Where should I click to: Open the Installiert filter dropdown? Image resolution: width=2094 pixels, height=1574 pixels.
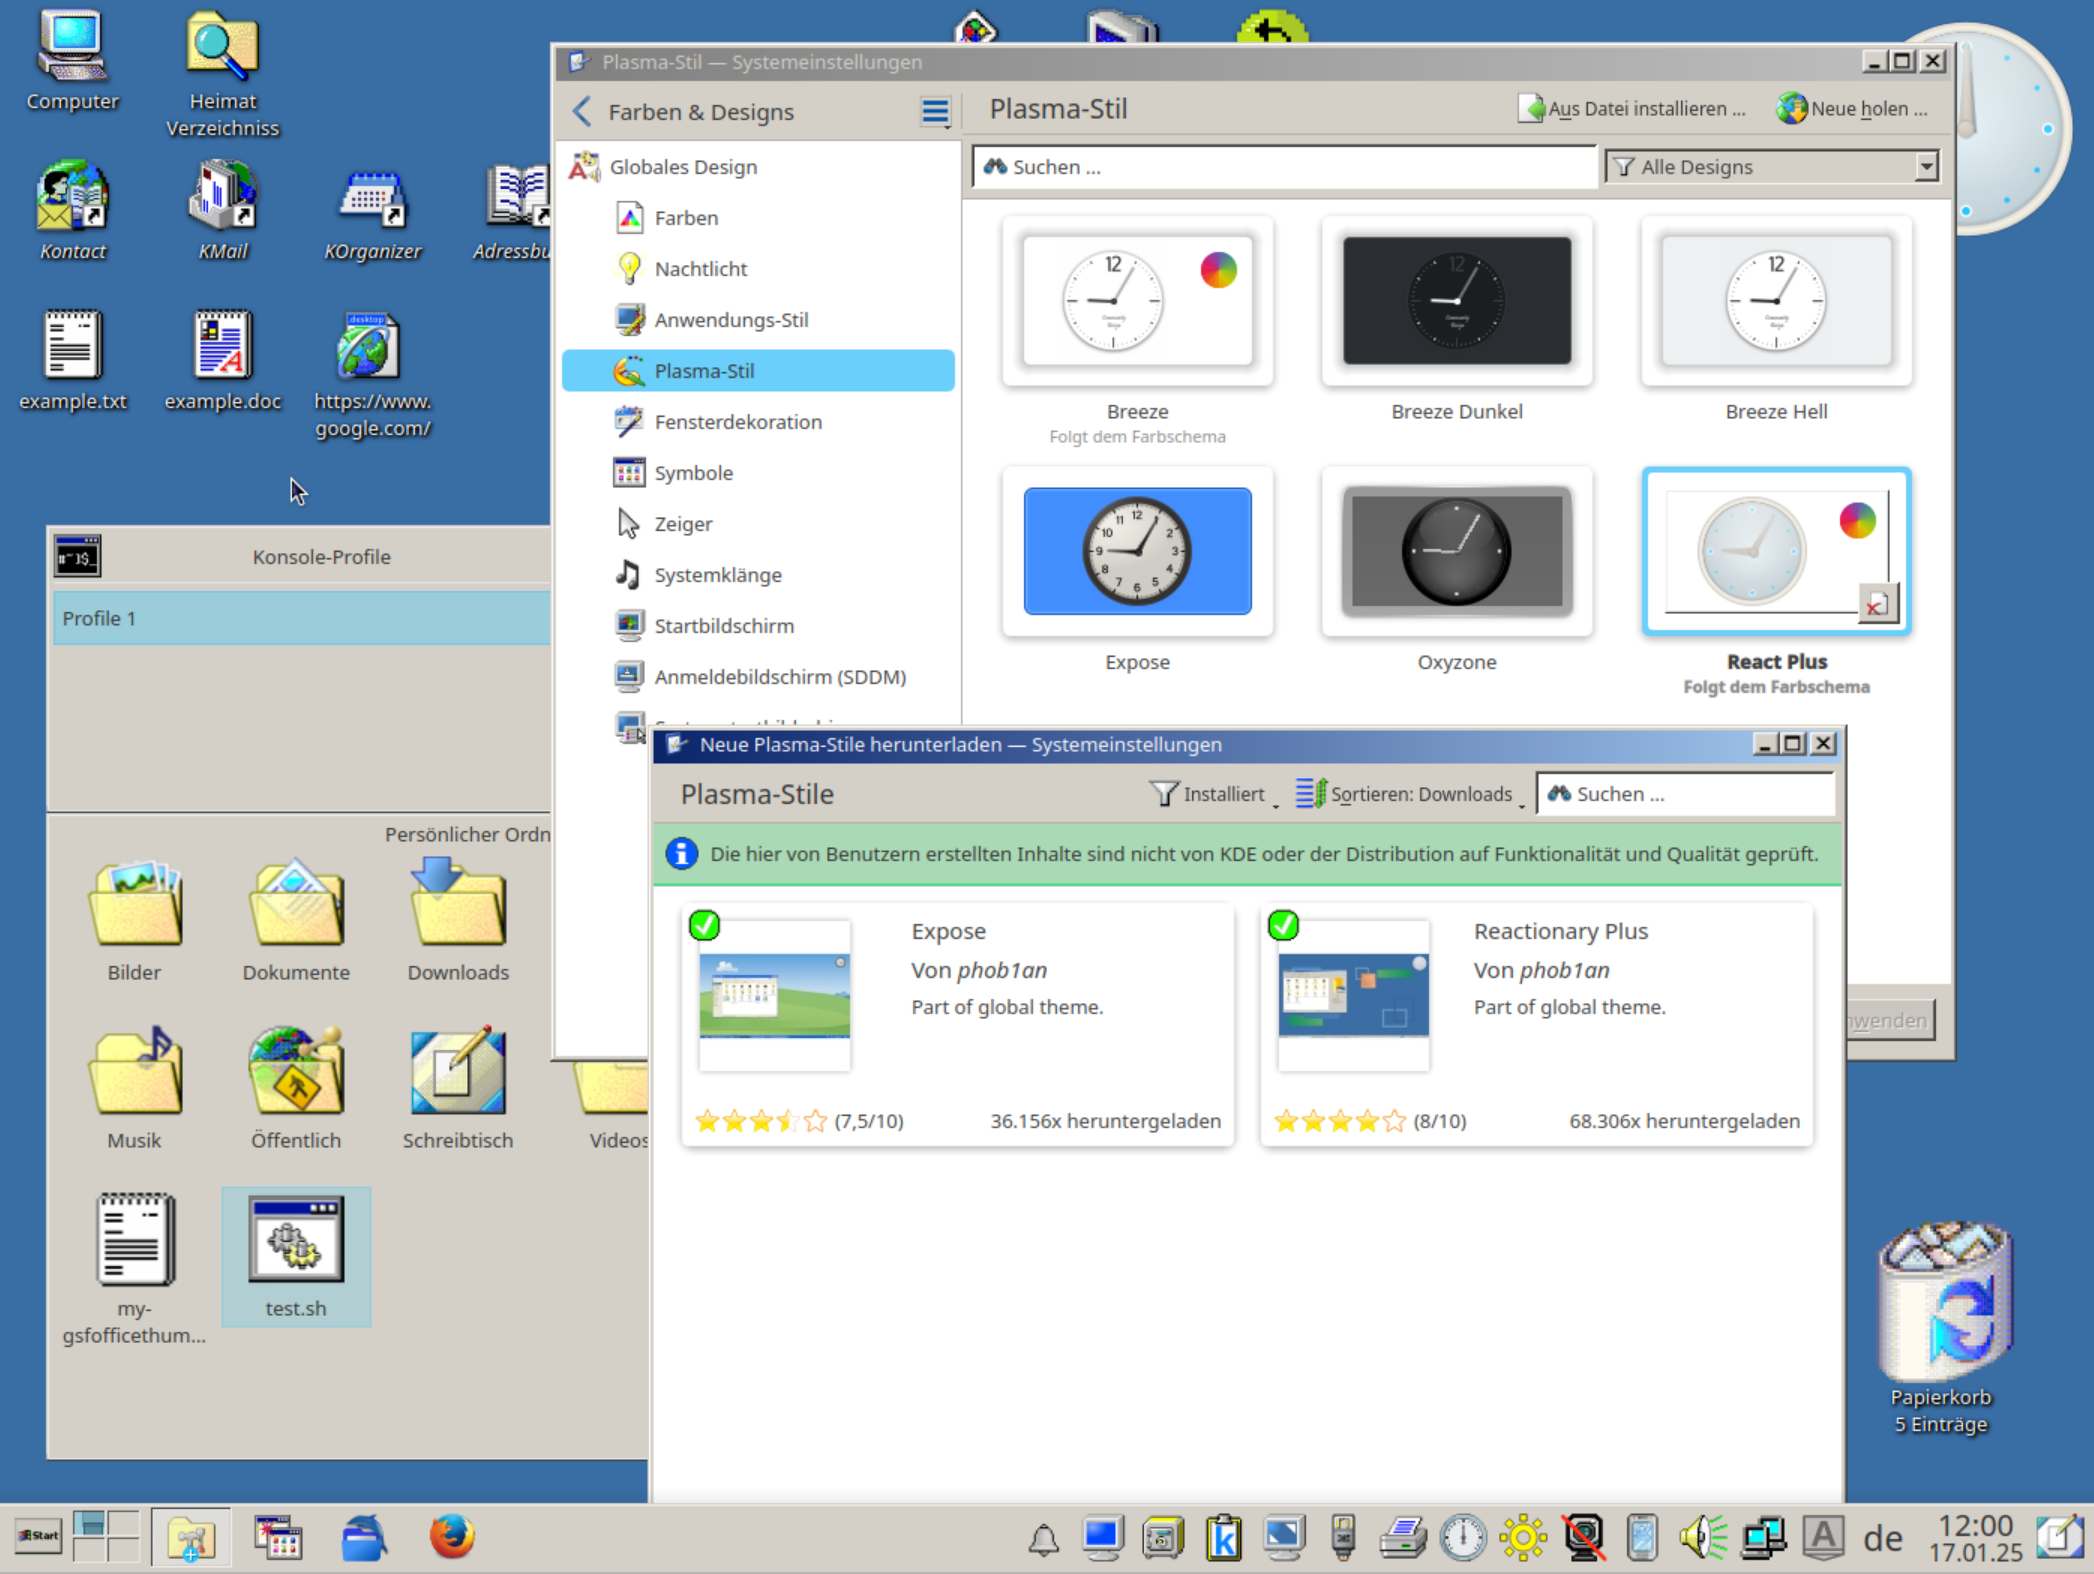click(1214, 794)
